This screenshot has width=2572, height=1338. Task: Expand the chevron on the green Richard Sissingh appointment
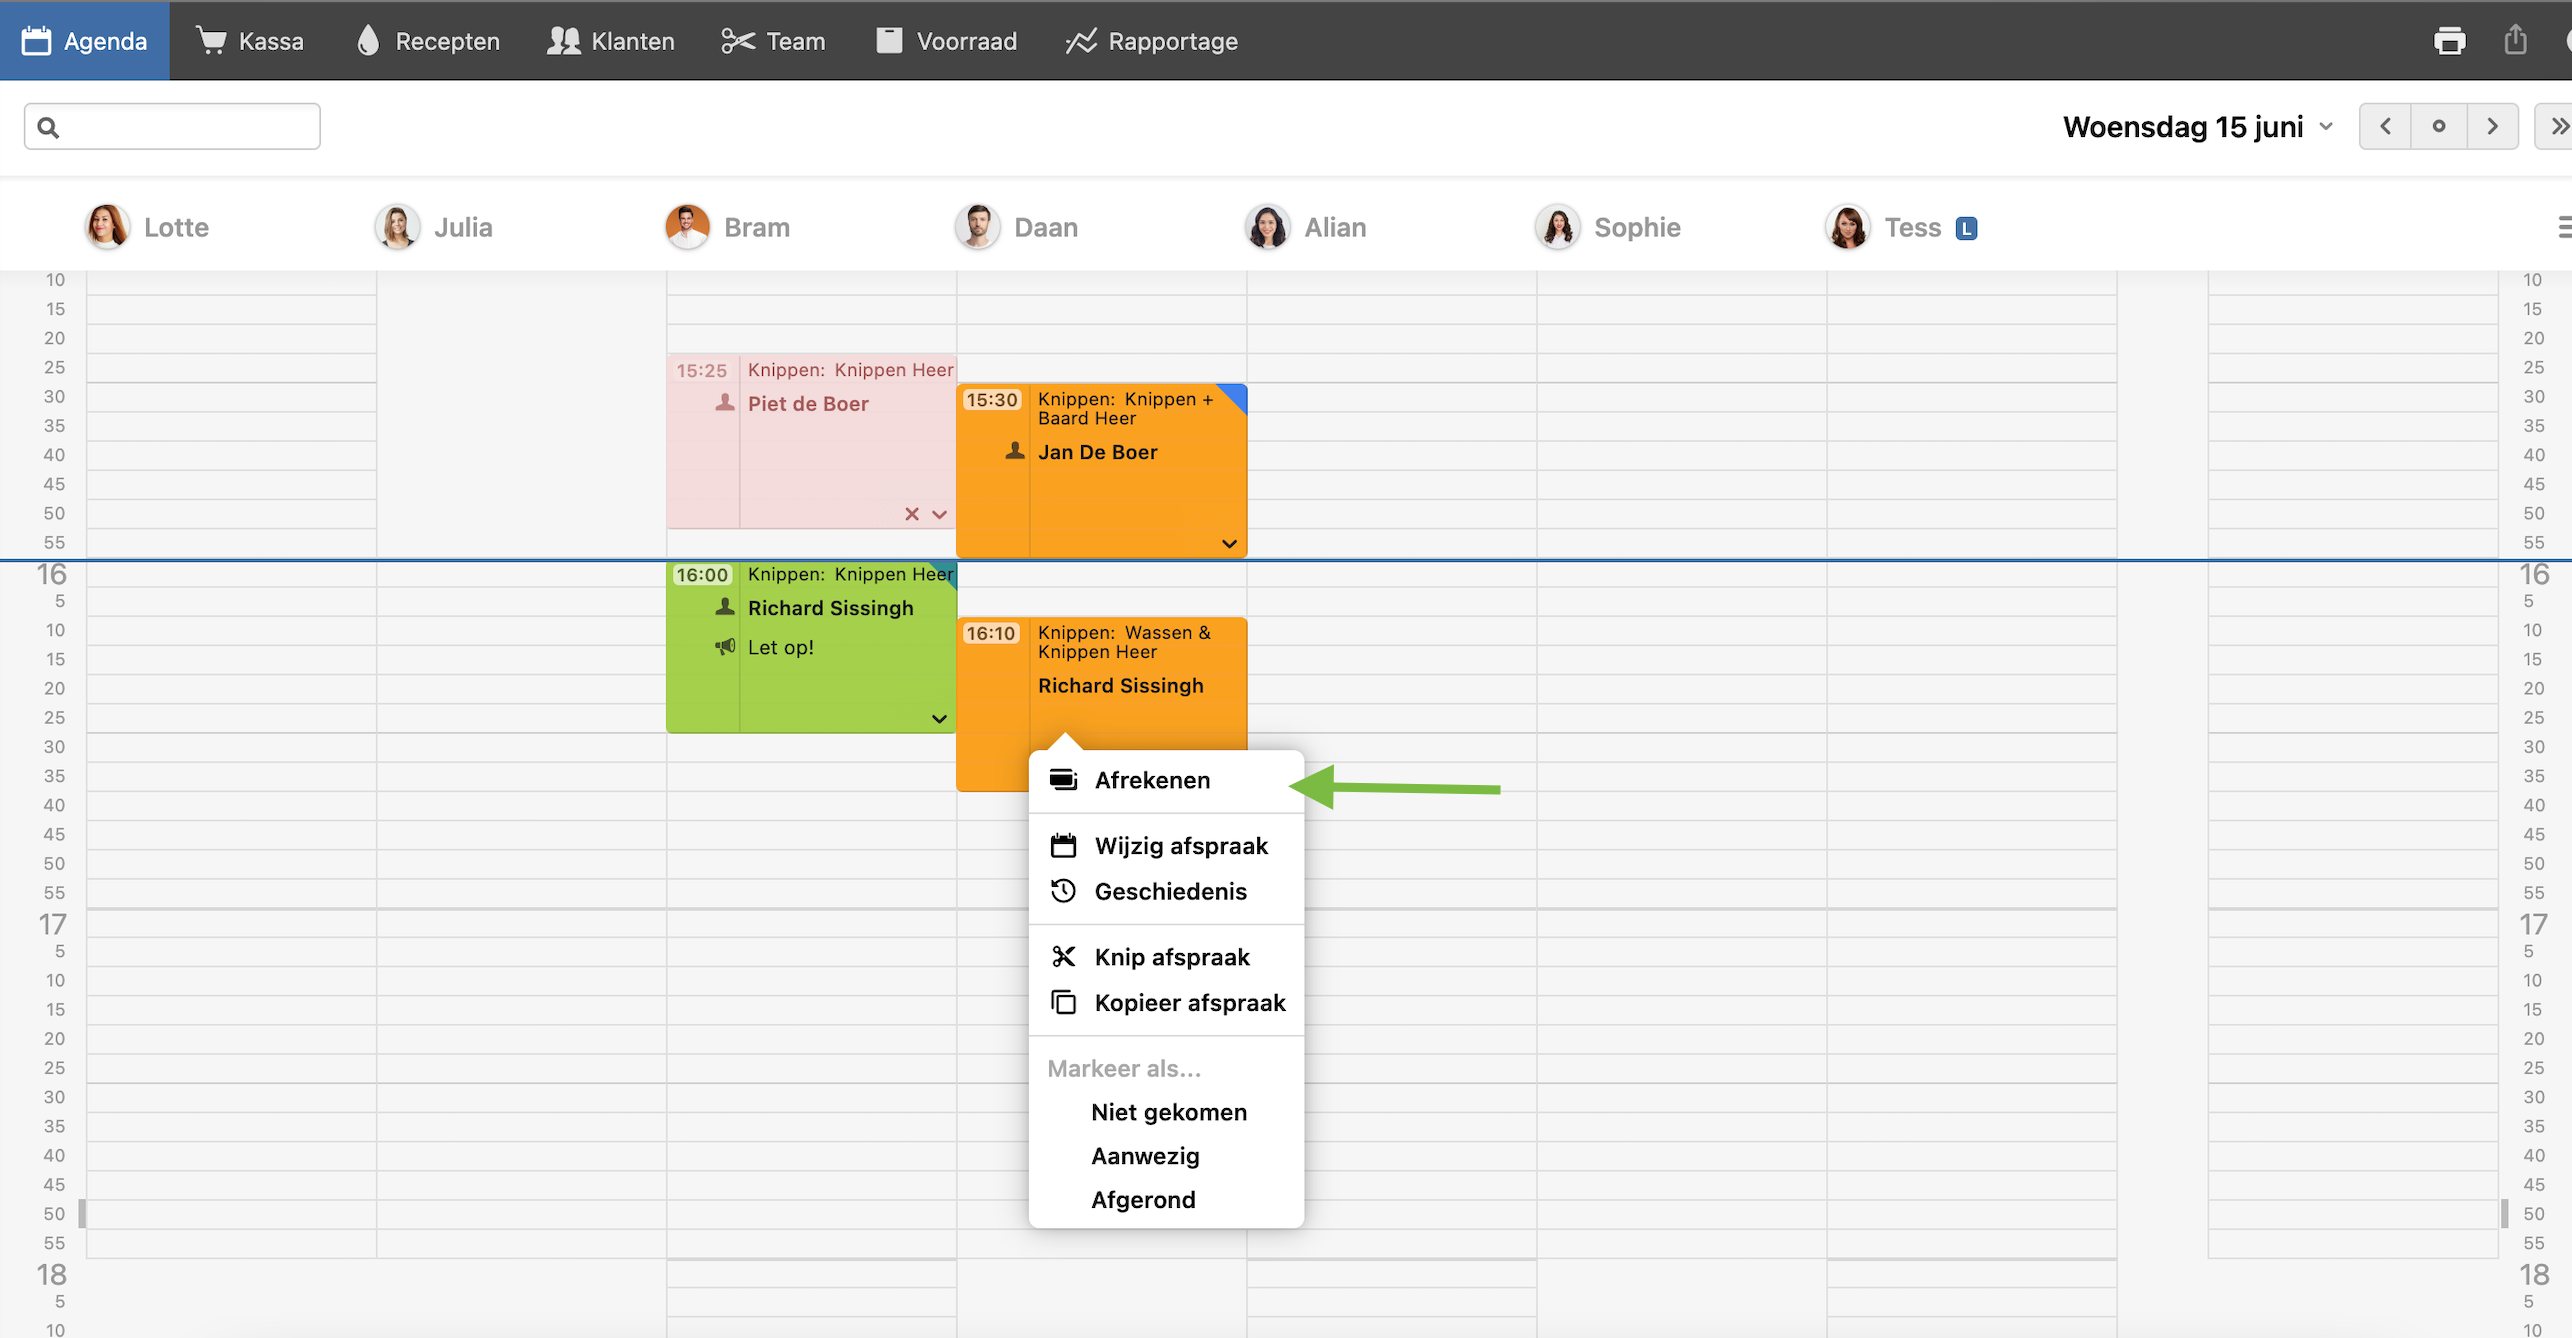pyautogui.click(x=939, y=719)
